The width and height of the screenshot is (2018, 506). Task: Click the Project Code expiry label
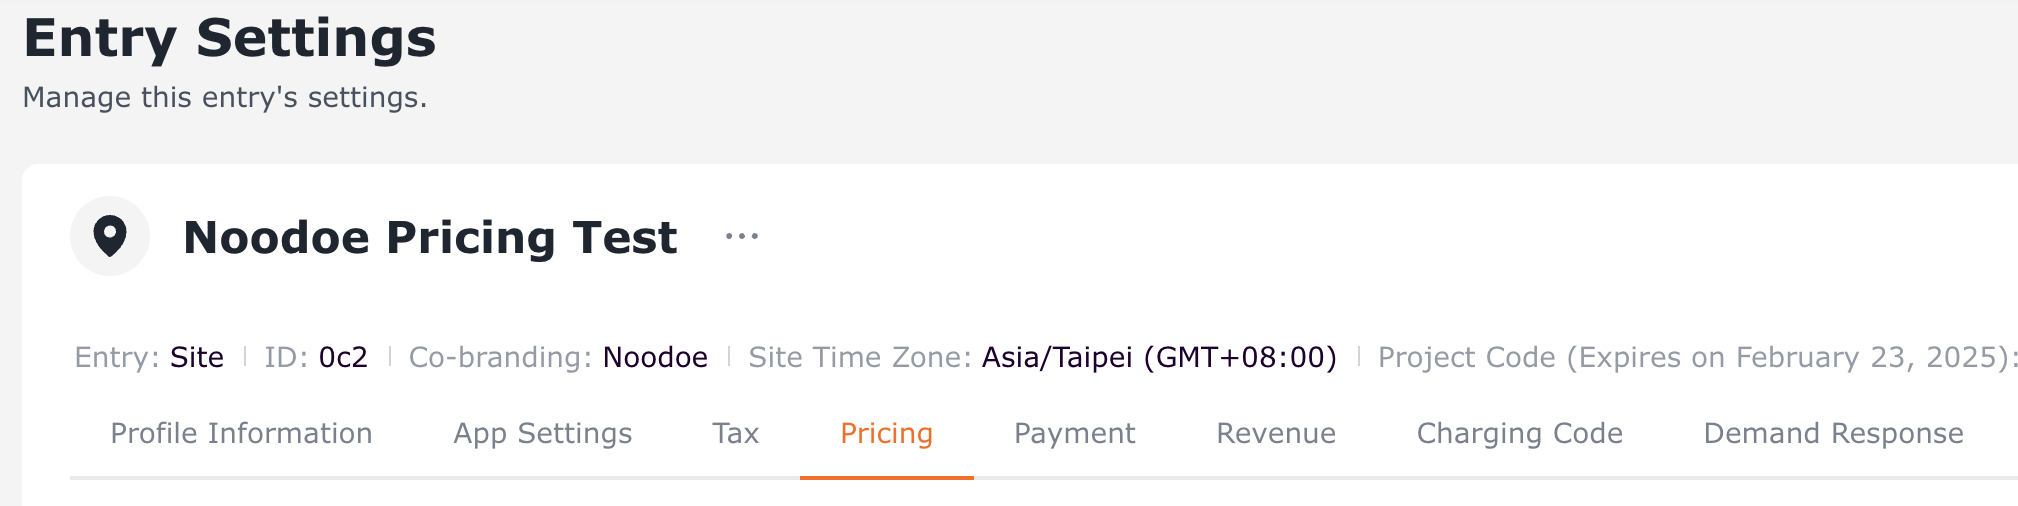tap(1696, 357)
